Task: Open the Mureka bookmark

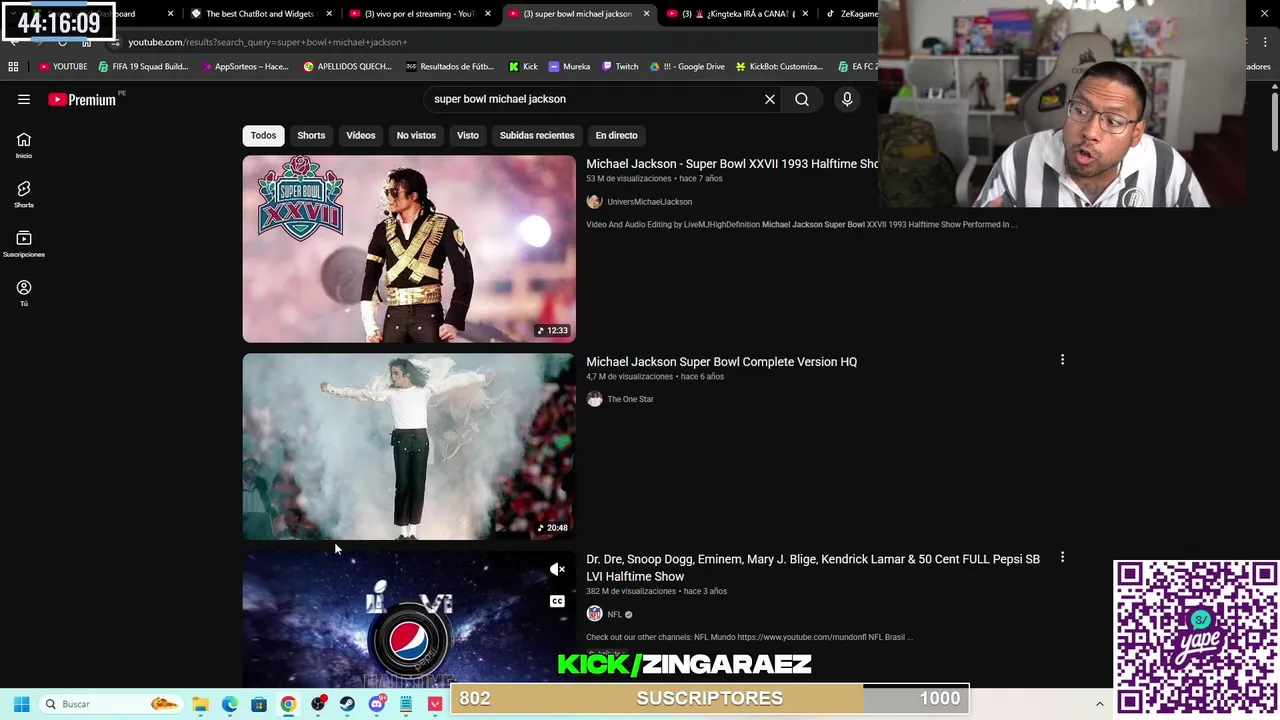Action: [x=569, y=66]
